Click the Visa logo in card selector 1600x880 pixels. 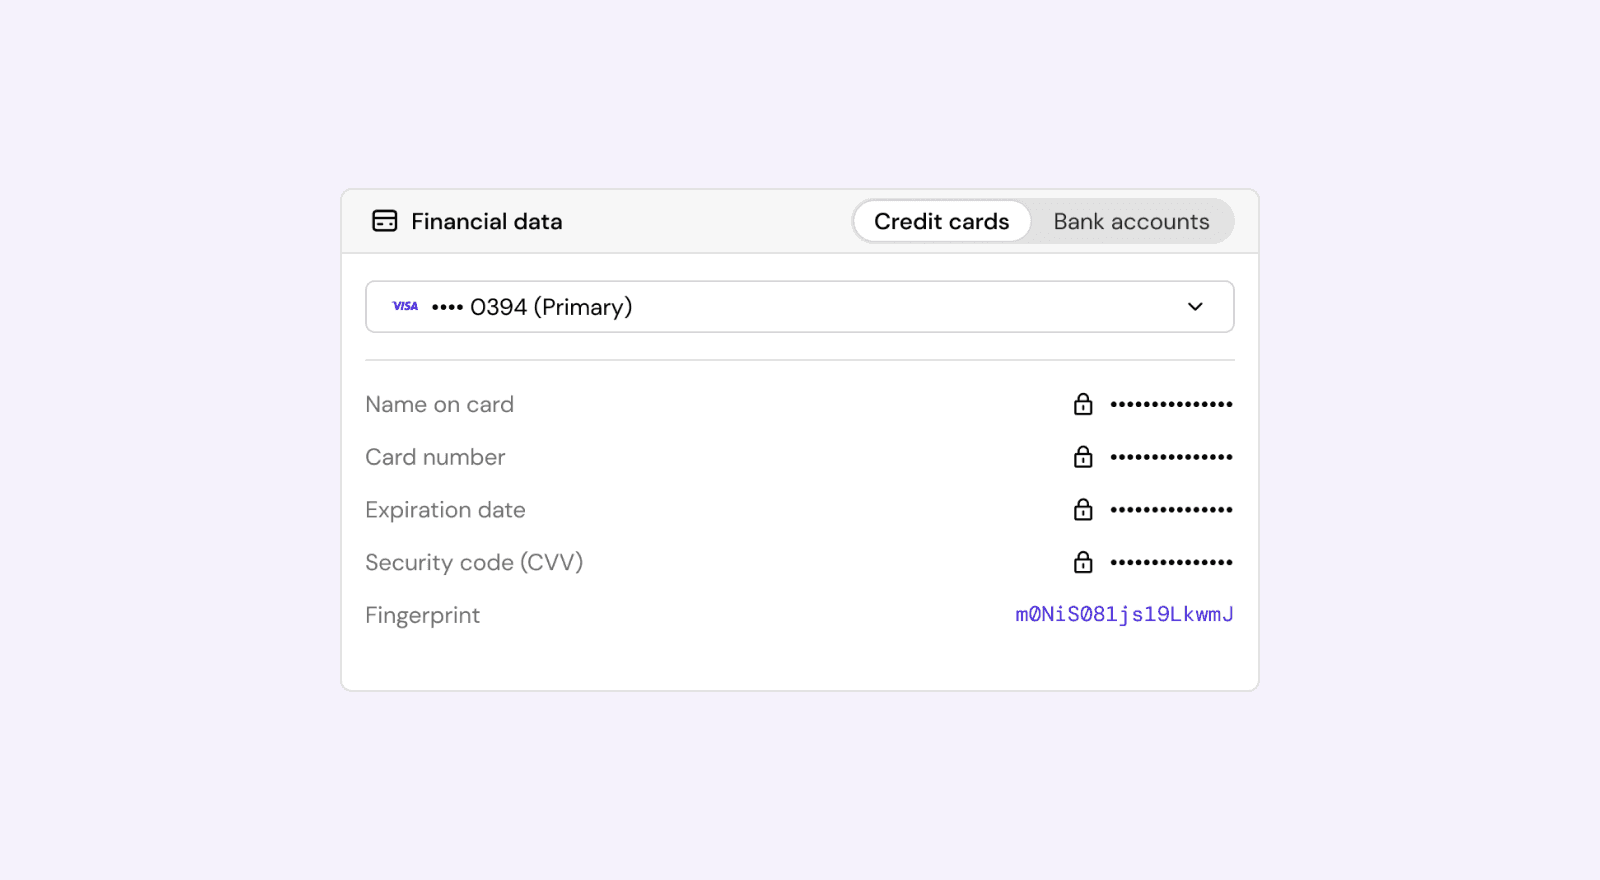[x=405, y=306]
